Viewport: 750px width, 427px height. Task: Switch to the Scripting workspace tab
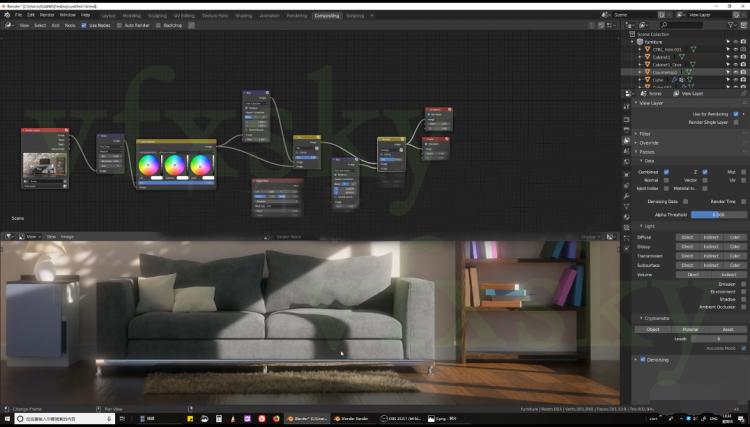(355, 16)
